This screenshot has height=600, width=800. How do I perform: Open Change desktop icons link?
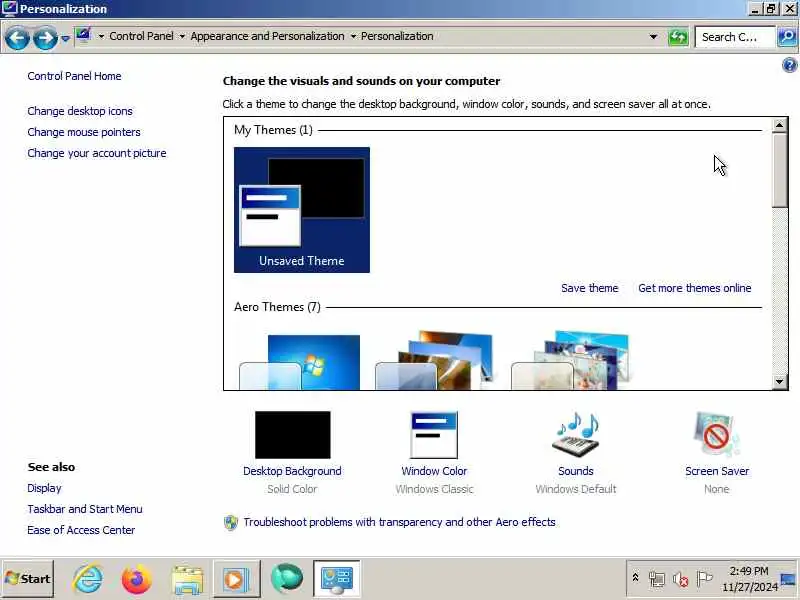coord(80,111)
